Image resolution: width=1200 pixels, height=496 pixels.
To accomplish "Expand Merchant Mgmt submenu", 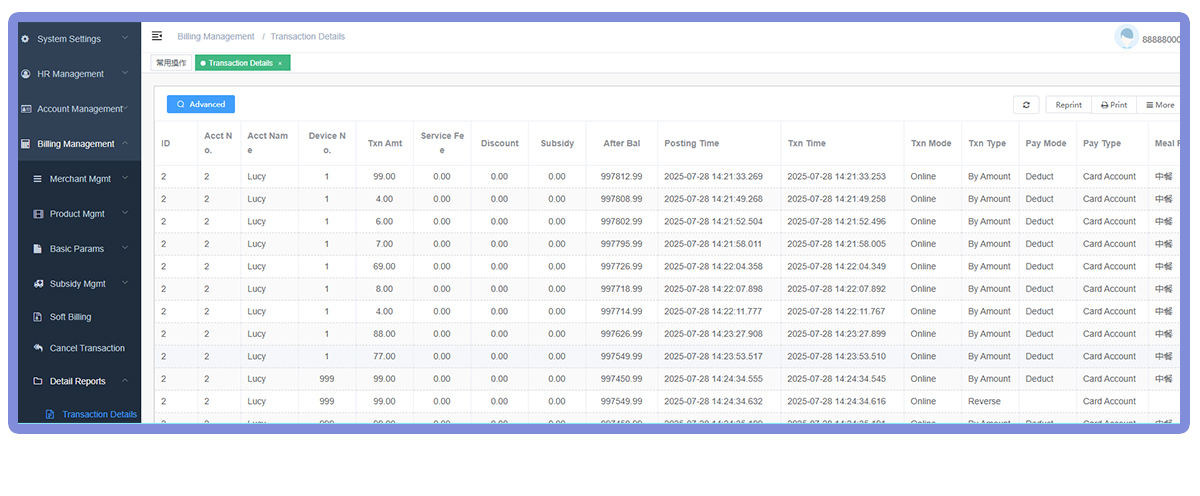I will tap(88, 179).
